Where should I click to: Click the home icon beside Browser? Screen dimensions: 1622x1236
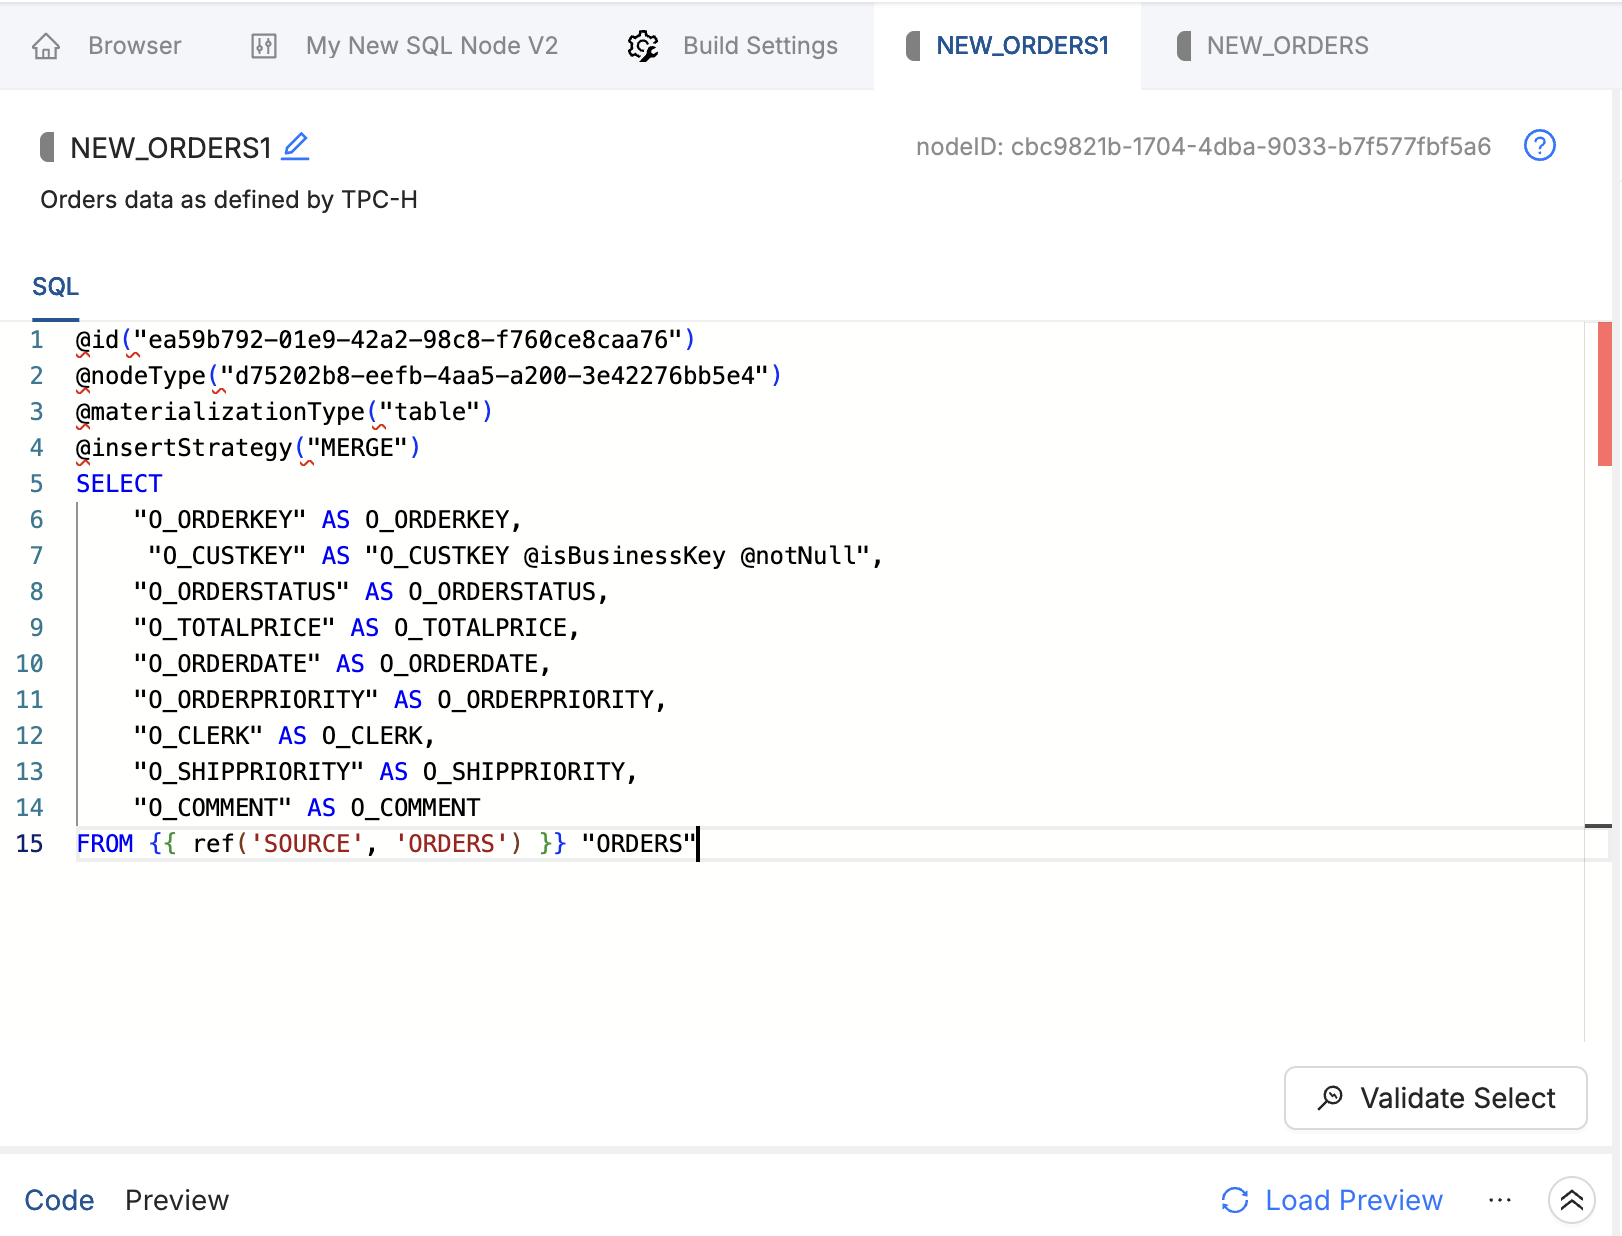click(46, 46)
